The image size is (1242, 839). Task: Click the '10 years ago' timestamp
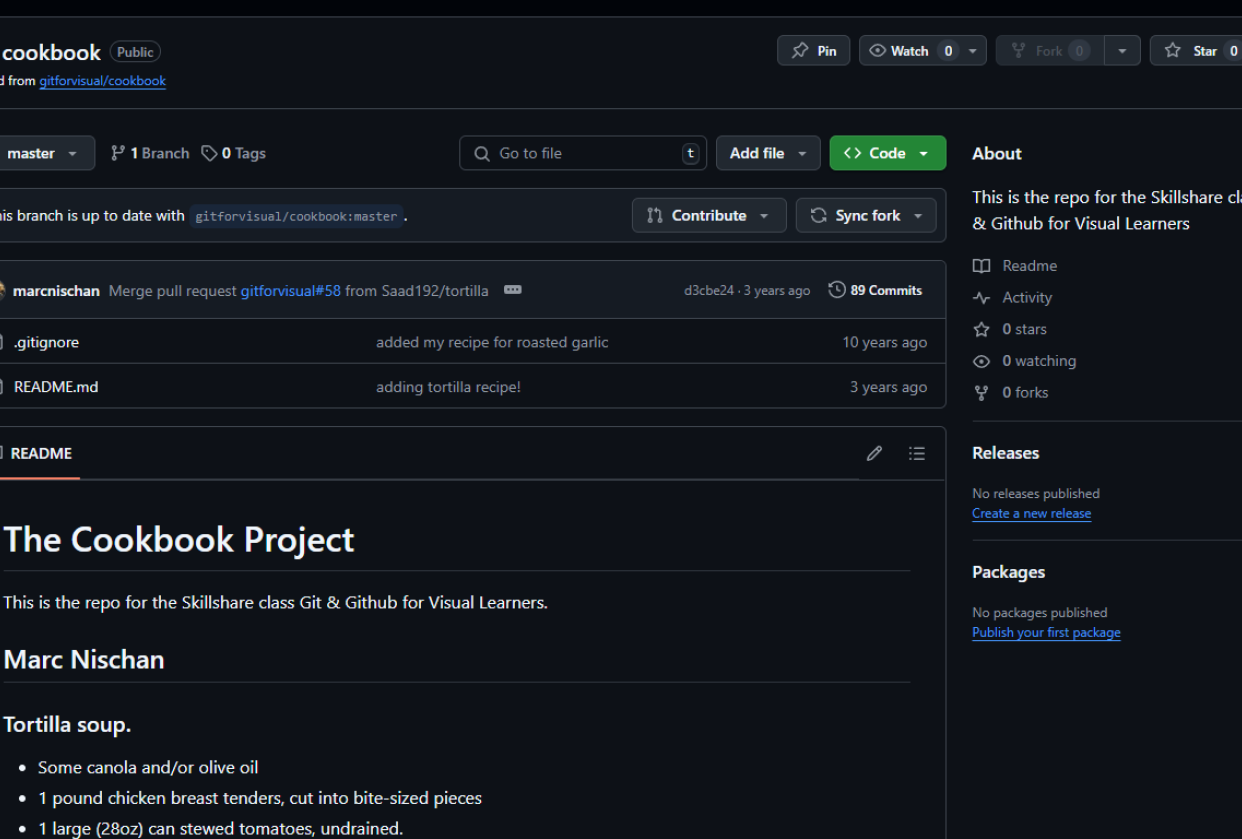click(x=884, y=342)
